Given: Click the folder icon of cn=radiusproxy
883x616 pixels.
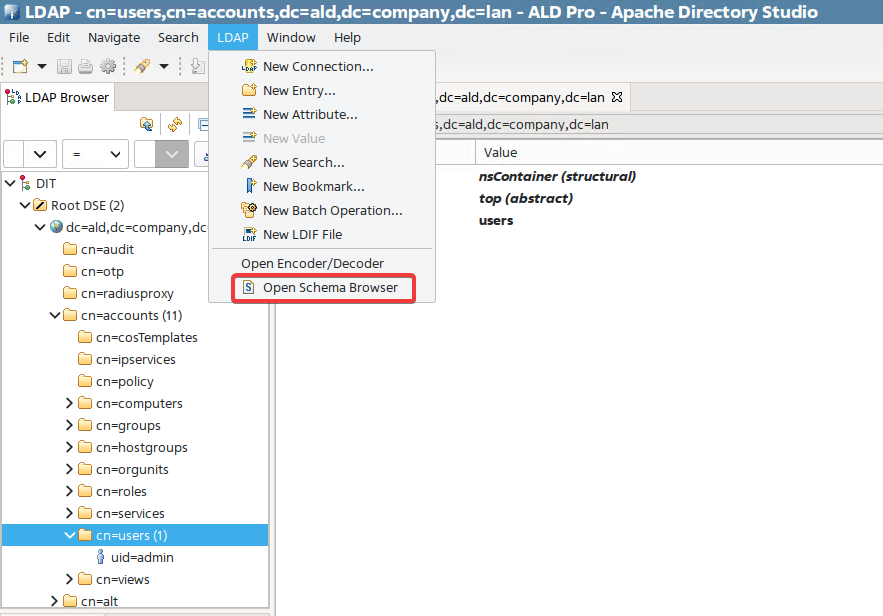Looking at the screenshot, I should pos(70,293).
